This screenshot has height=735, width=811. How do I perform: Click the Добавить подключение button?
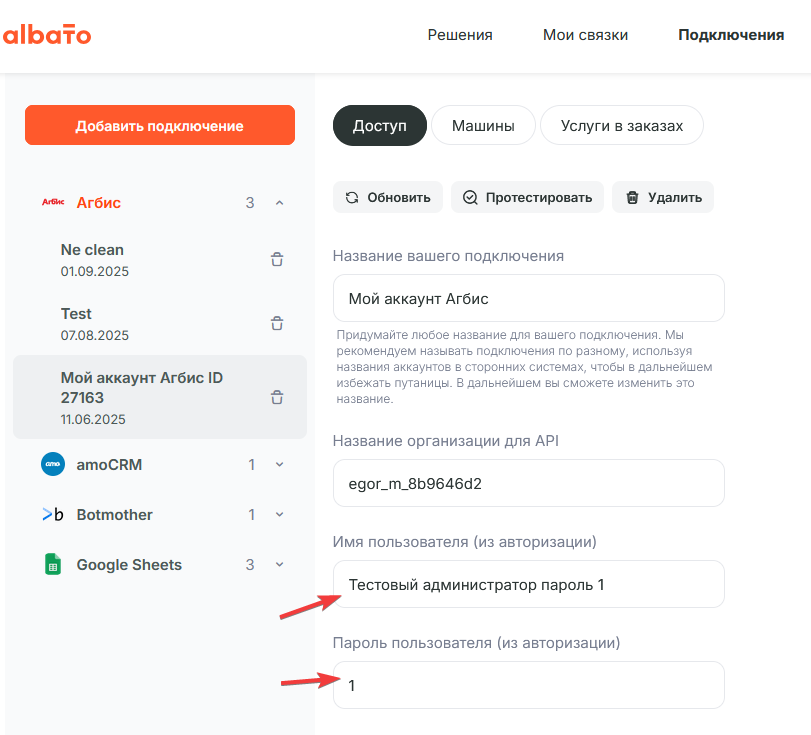(x=160, y=125)
